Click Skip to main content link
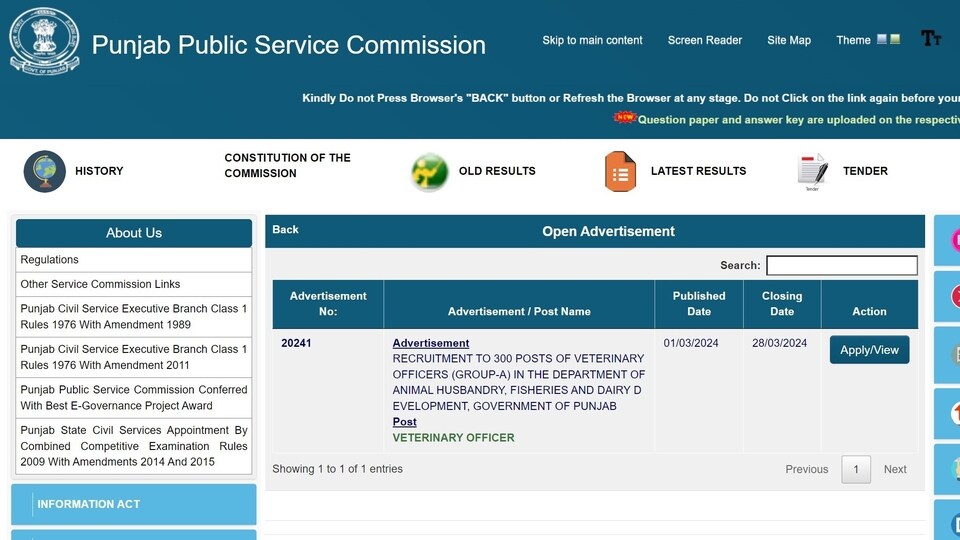Screen dimensions: 960x540 point(592,40)
